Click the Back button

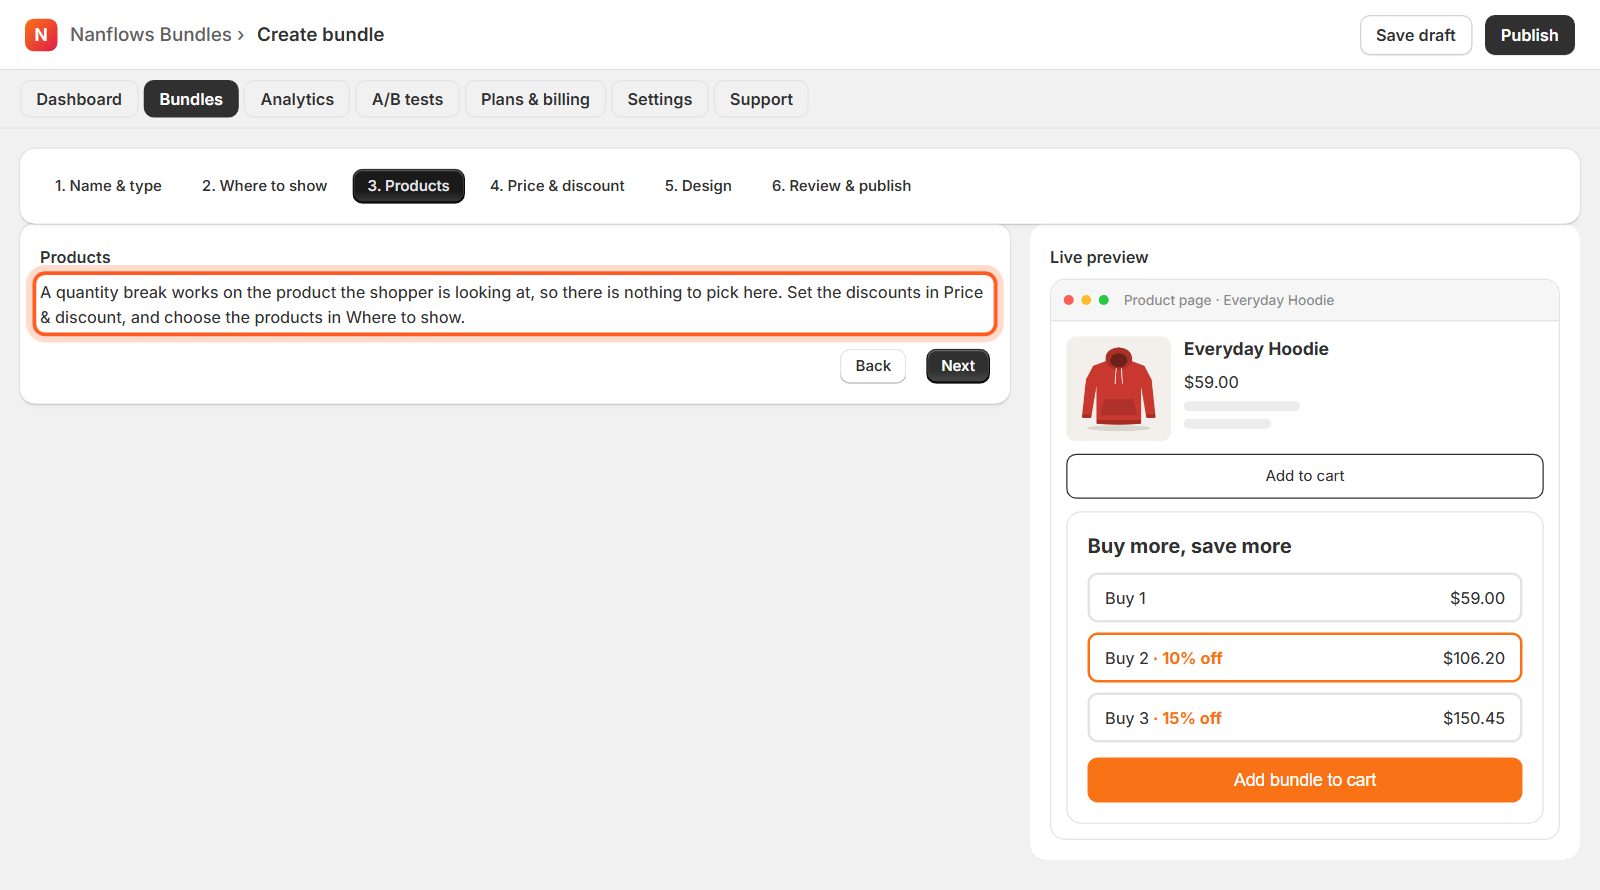pyautogui.click(x=873, y=366)
